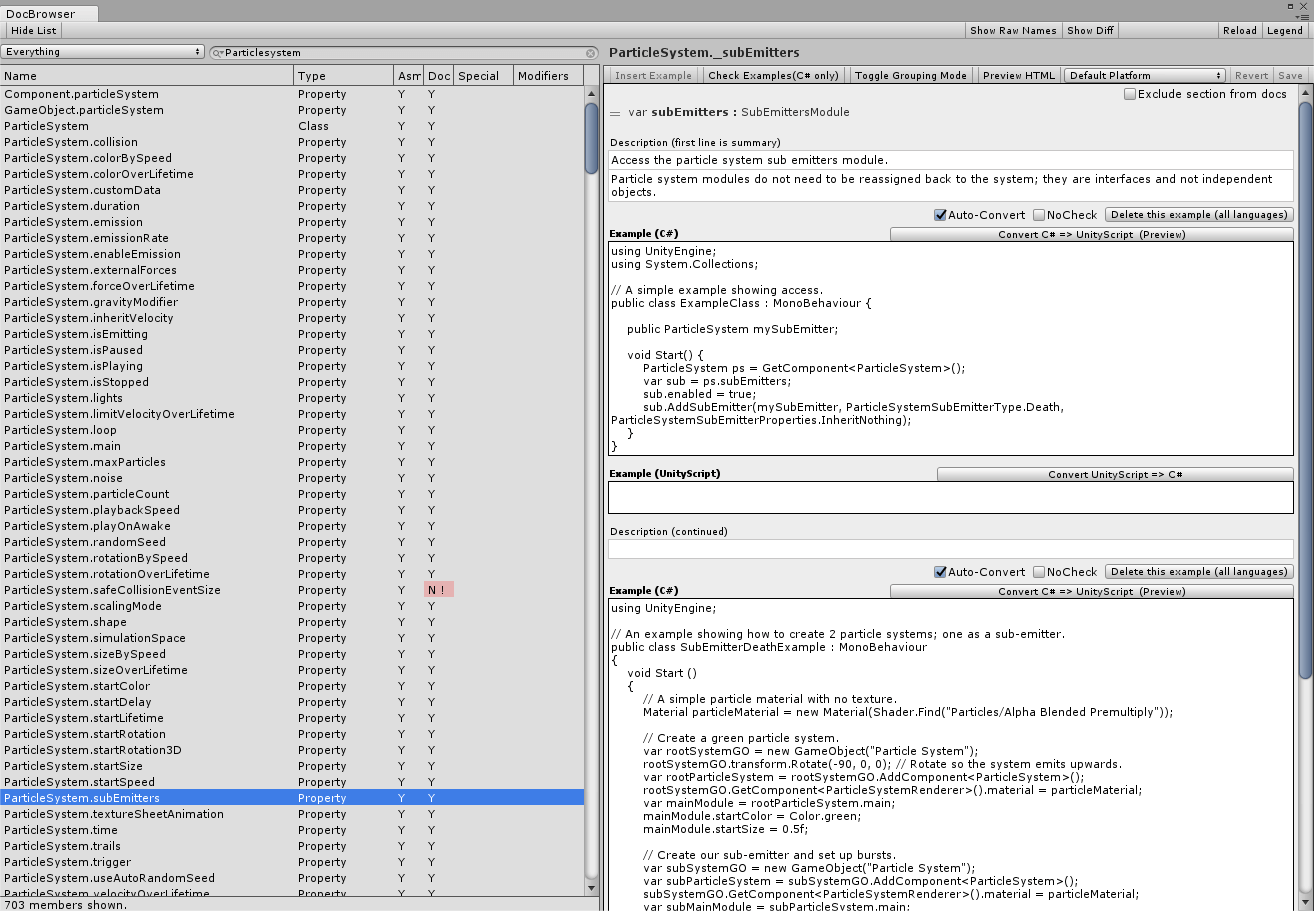Delete the first example (all languages)
Screen dimensions: 1314x911
click(x=1199, y=215)
